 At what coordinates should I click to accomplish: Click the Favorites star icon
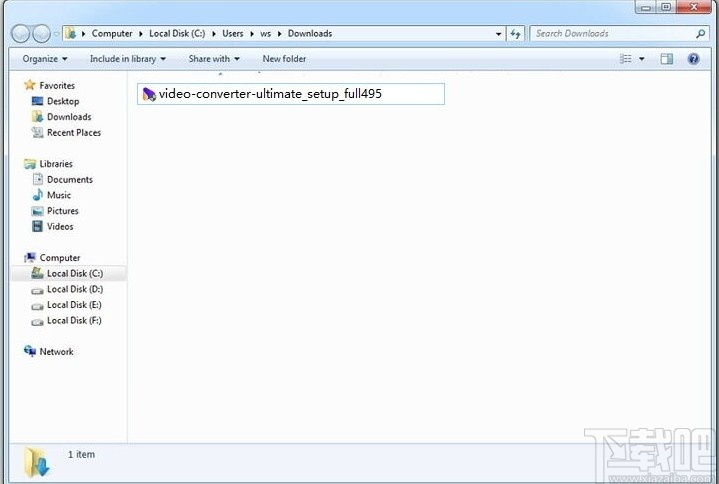[x=30, y=85]
